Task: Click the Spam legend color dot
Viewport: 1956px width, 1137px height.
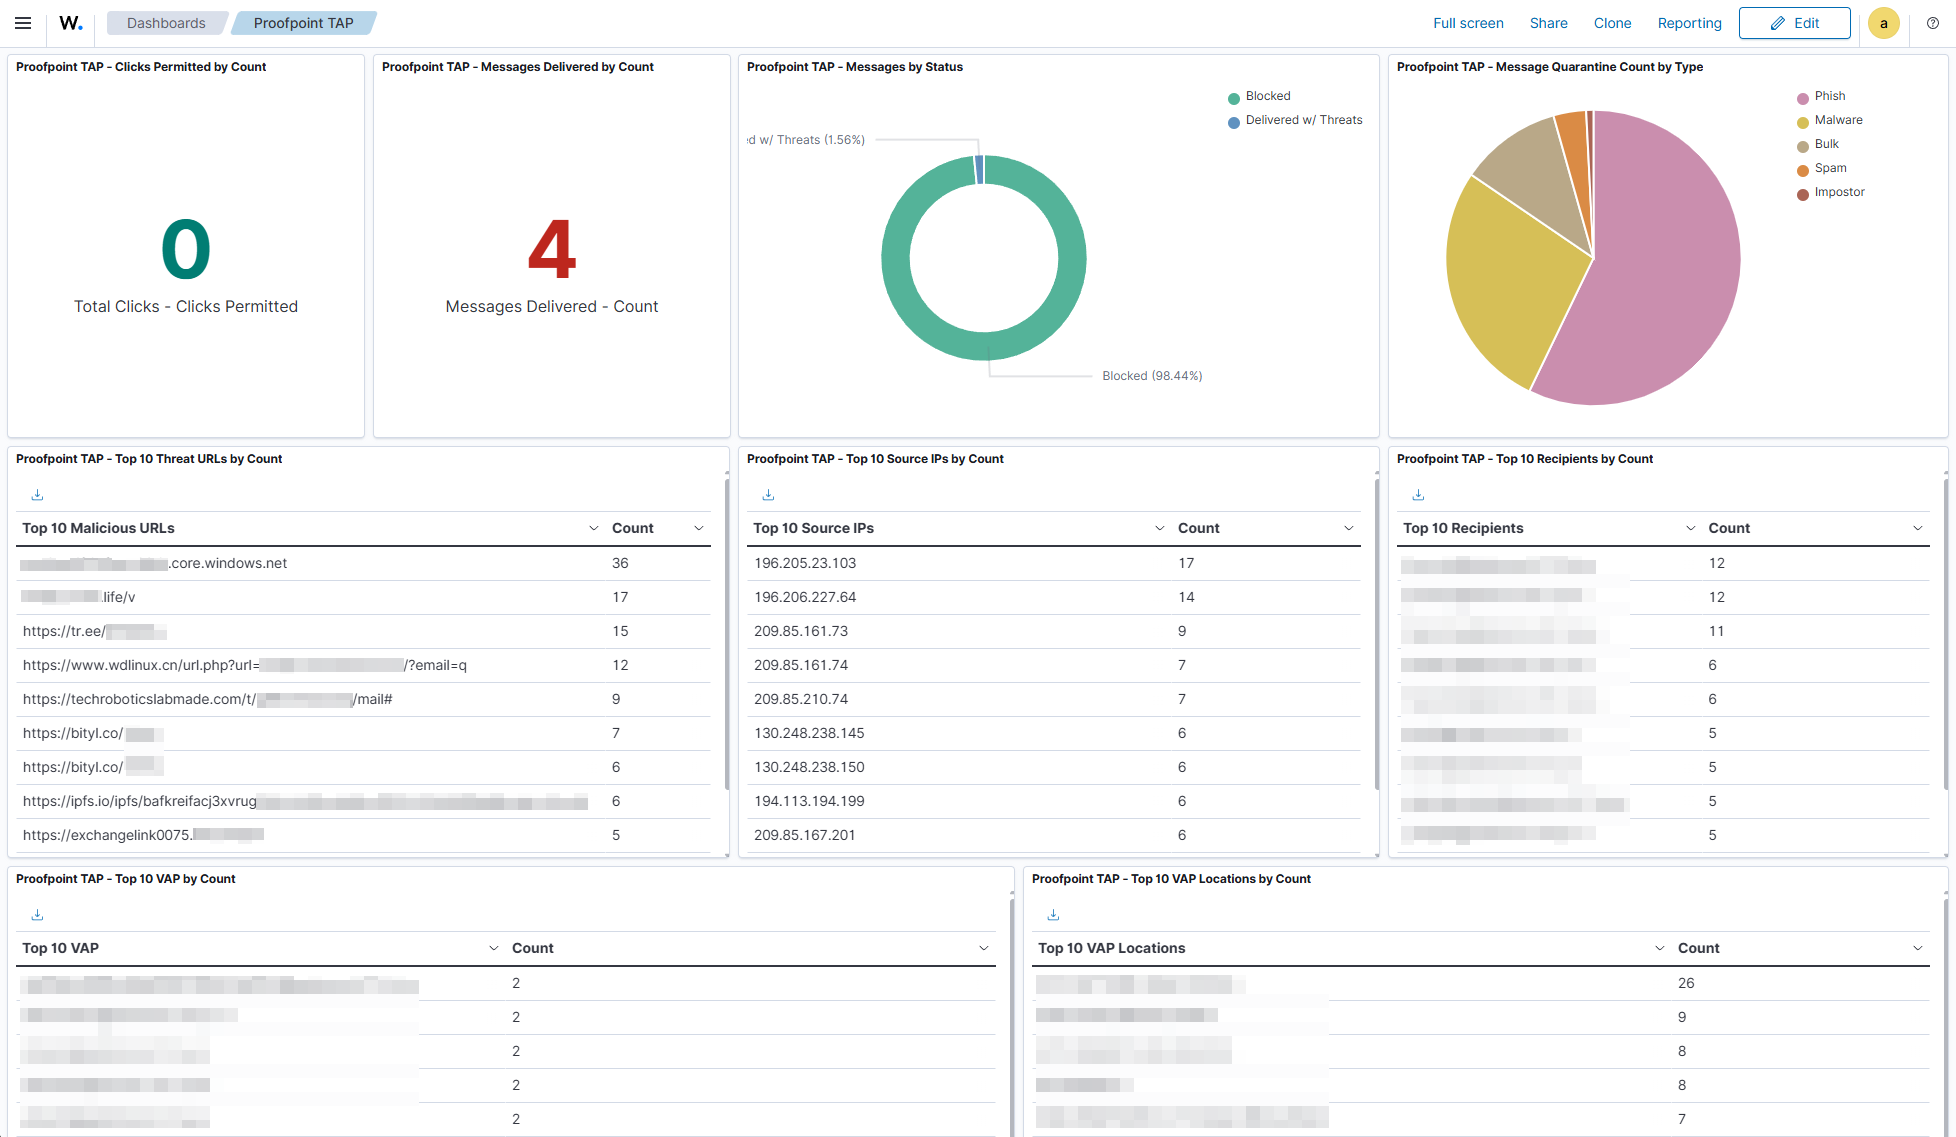Action: 1801,169
